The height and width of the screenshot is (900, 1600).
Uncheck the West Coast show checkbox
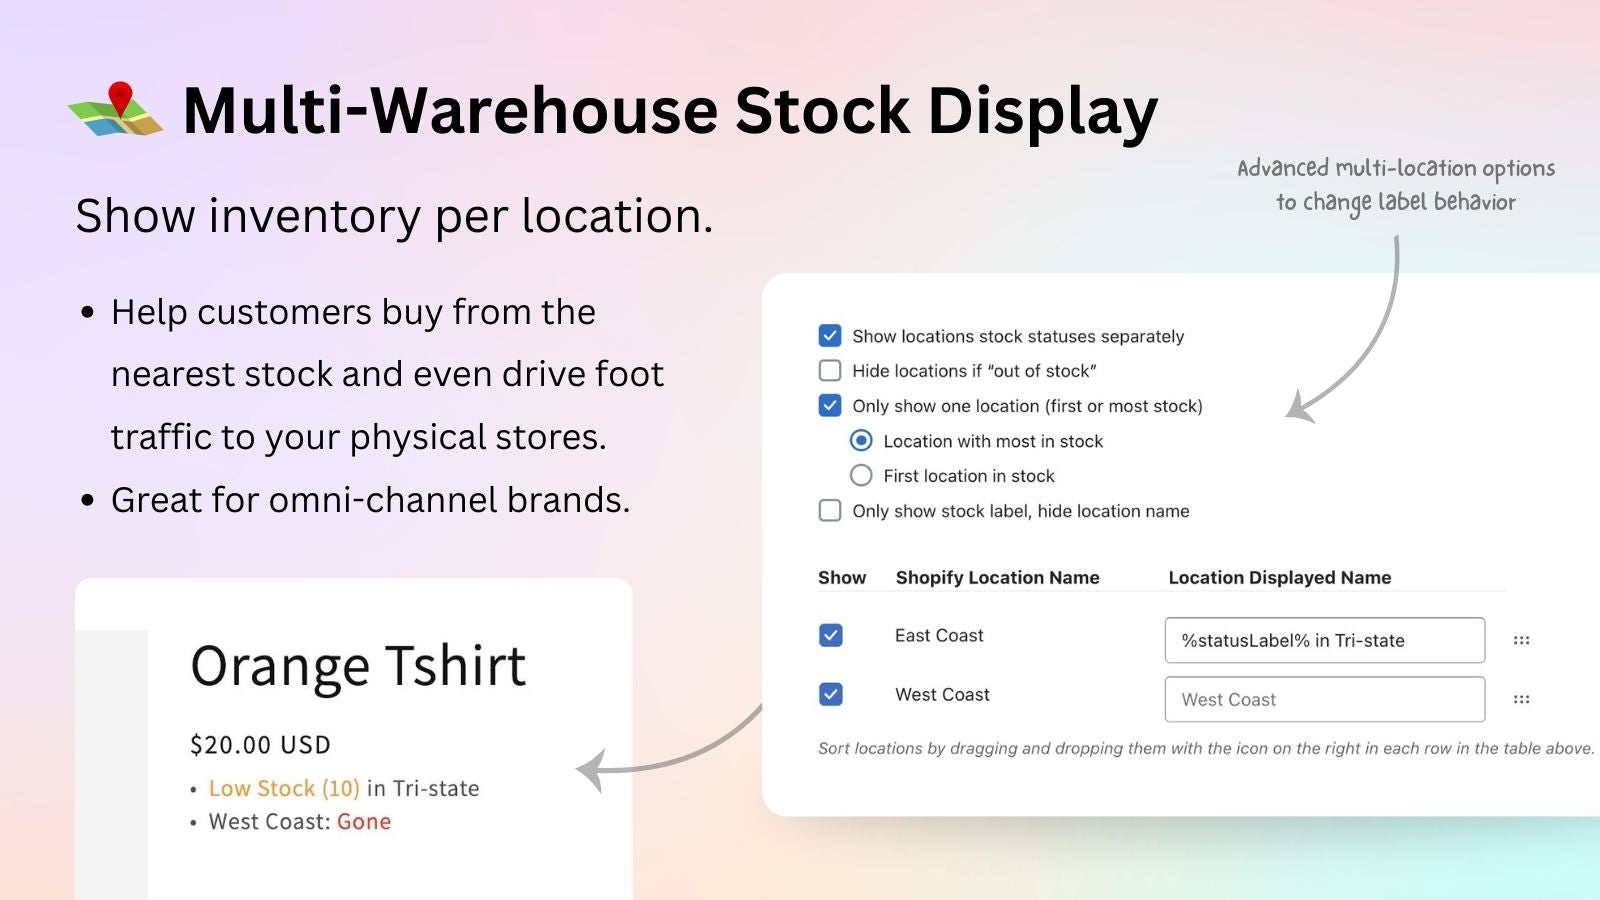[x=831, y=694]
